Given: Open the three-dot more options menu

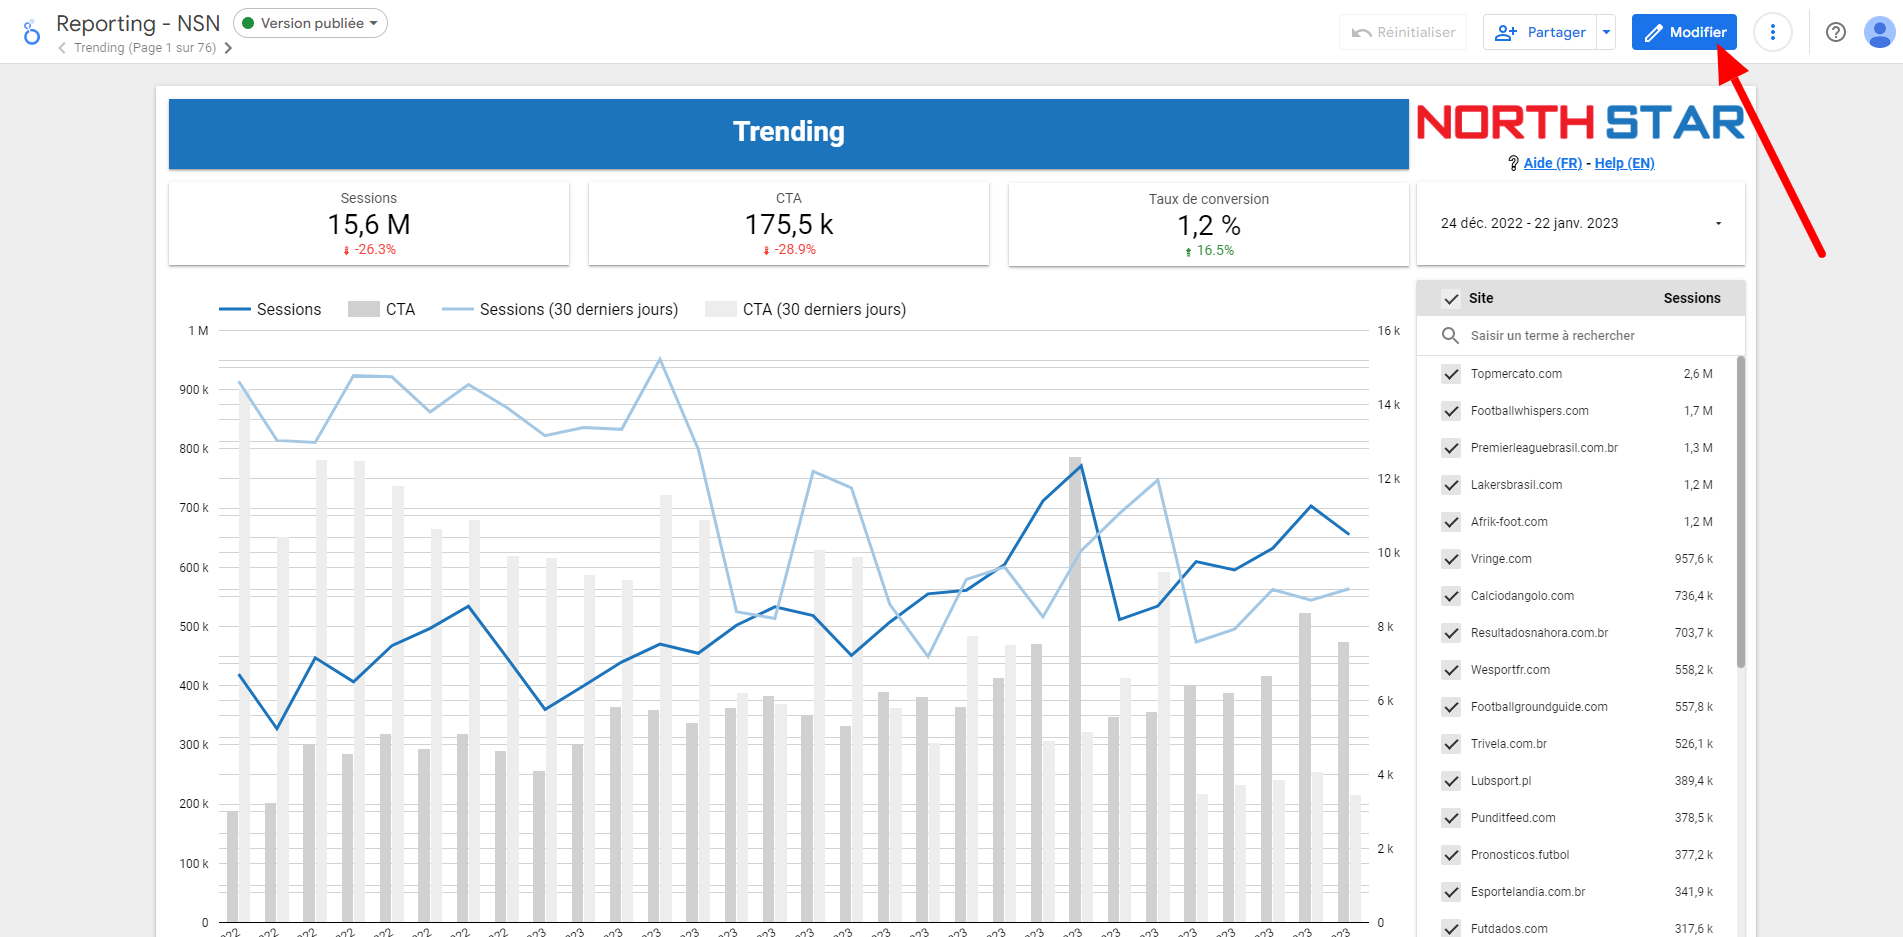Looking at the screenshot, I should pos(1772,32).
